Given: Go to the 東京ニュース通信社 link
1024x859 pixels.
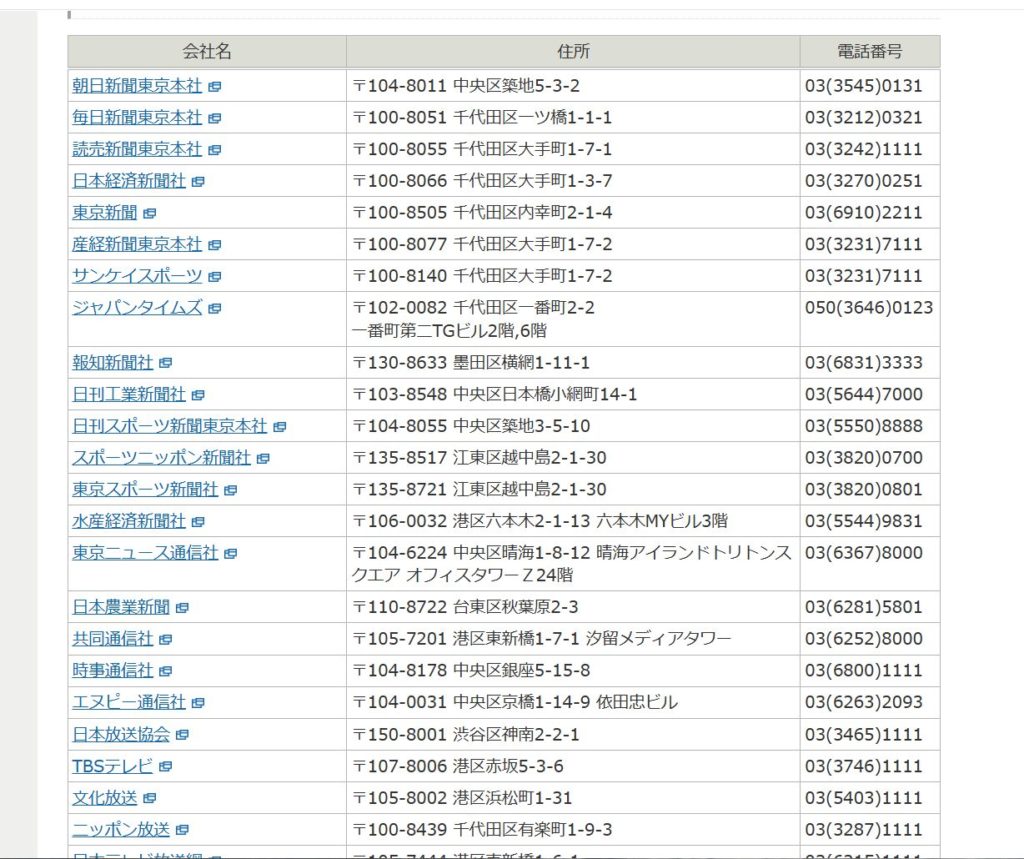Looking at the screenshot, I should (144, 553).
